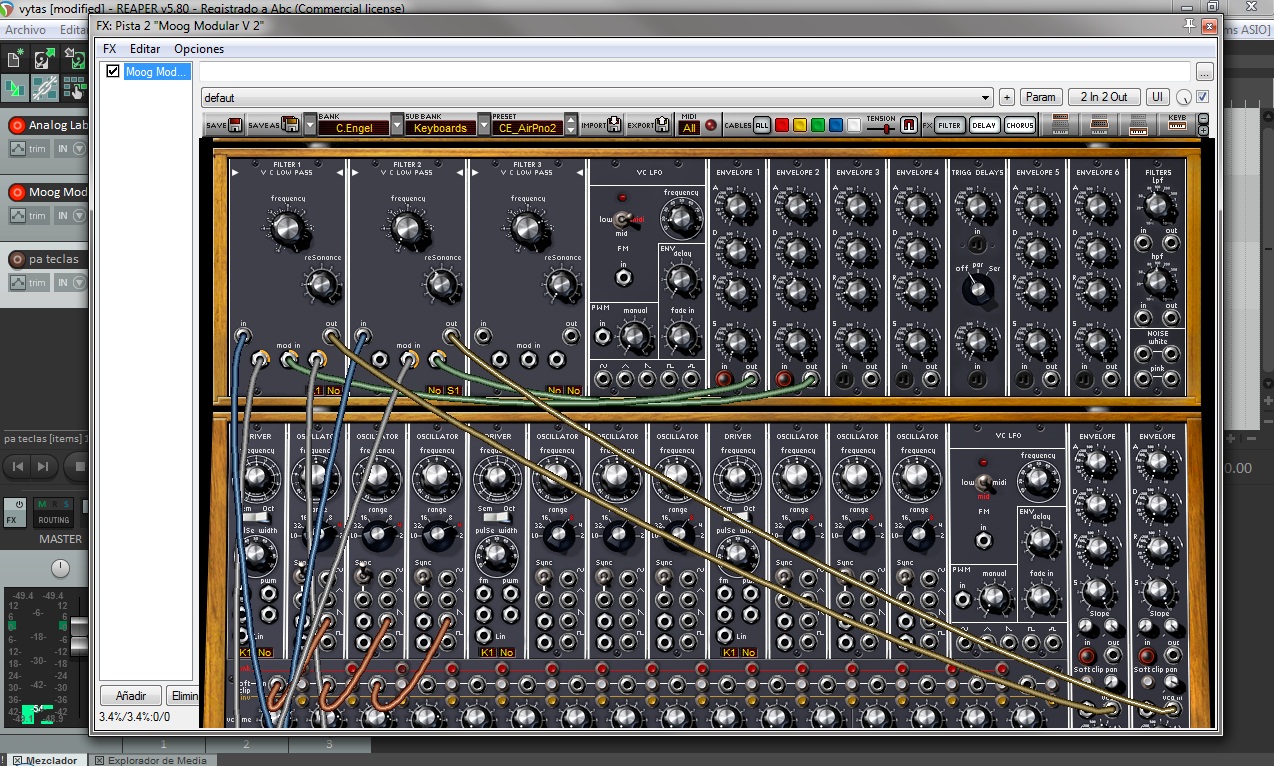Click the EXPORT preset icon

(x=662, y=125)
